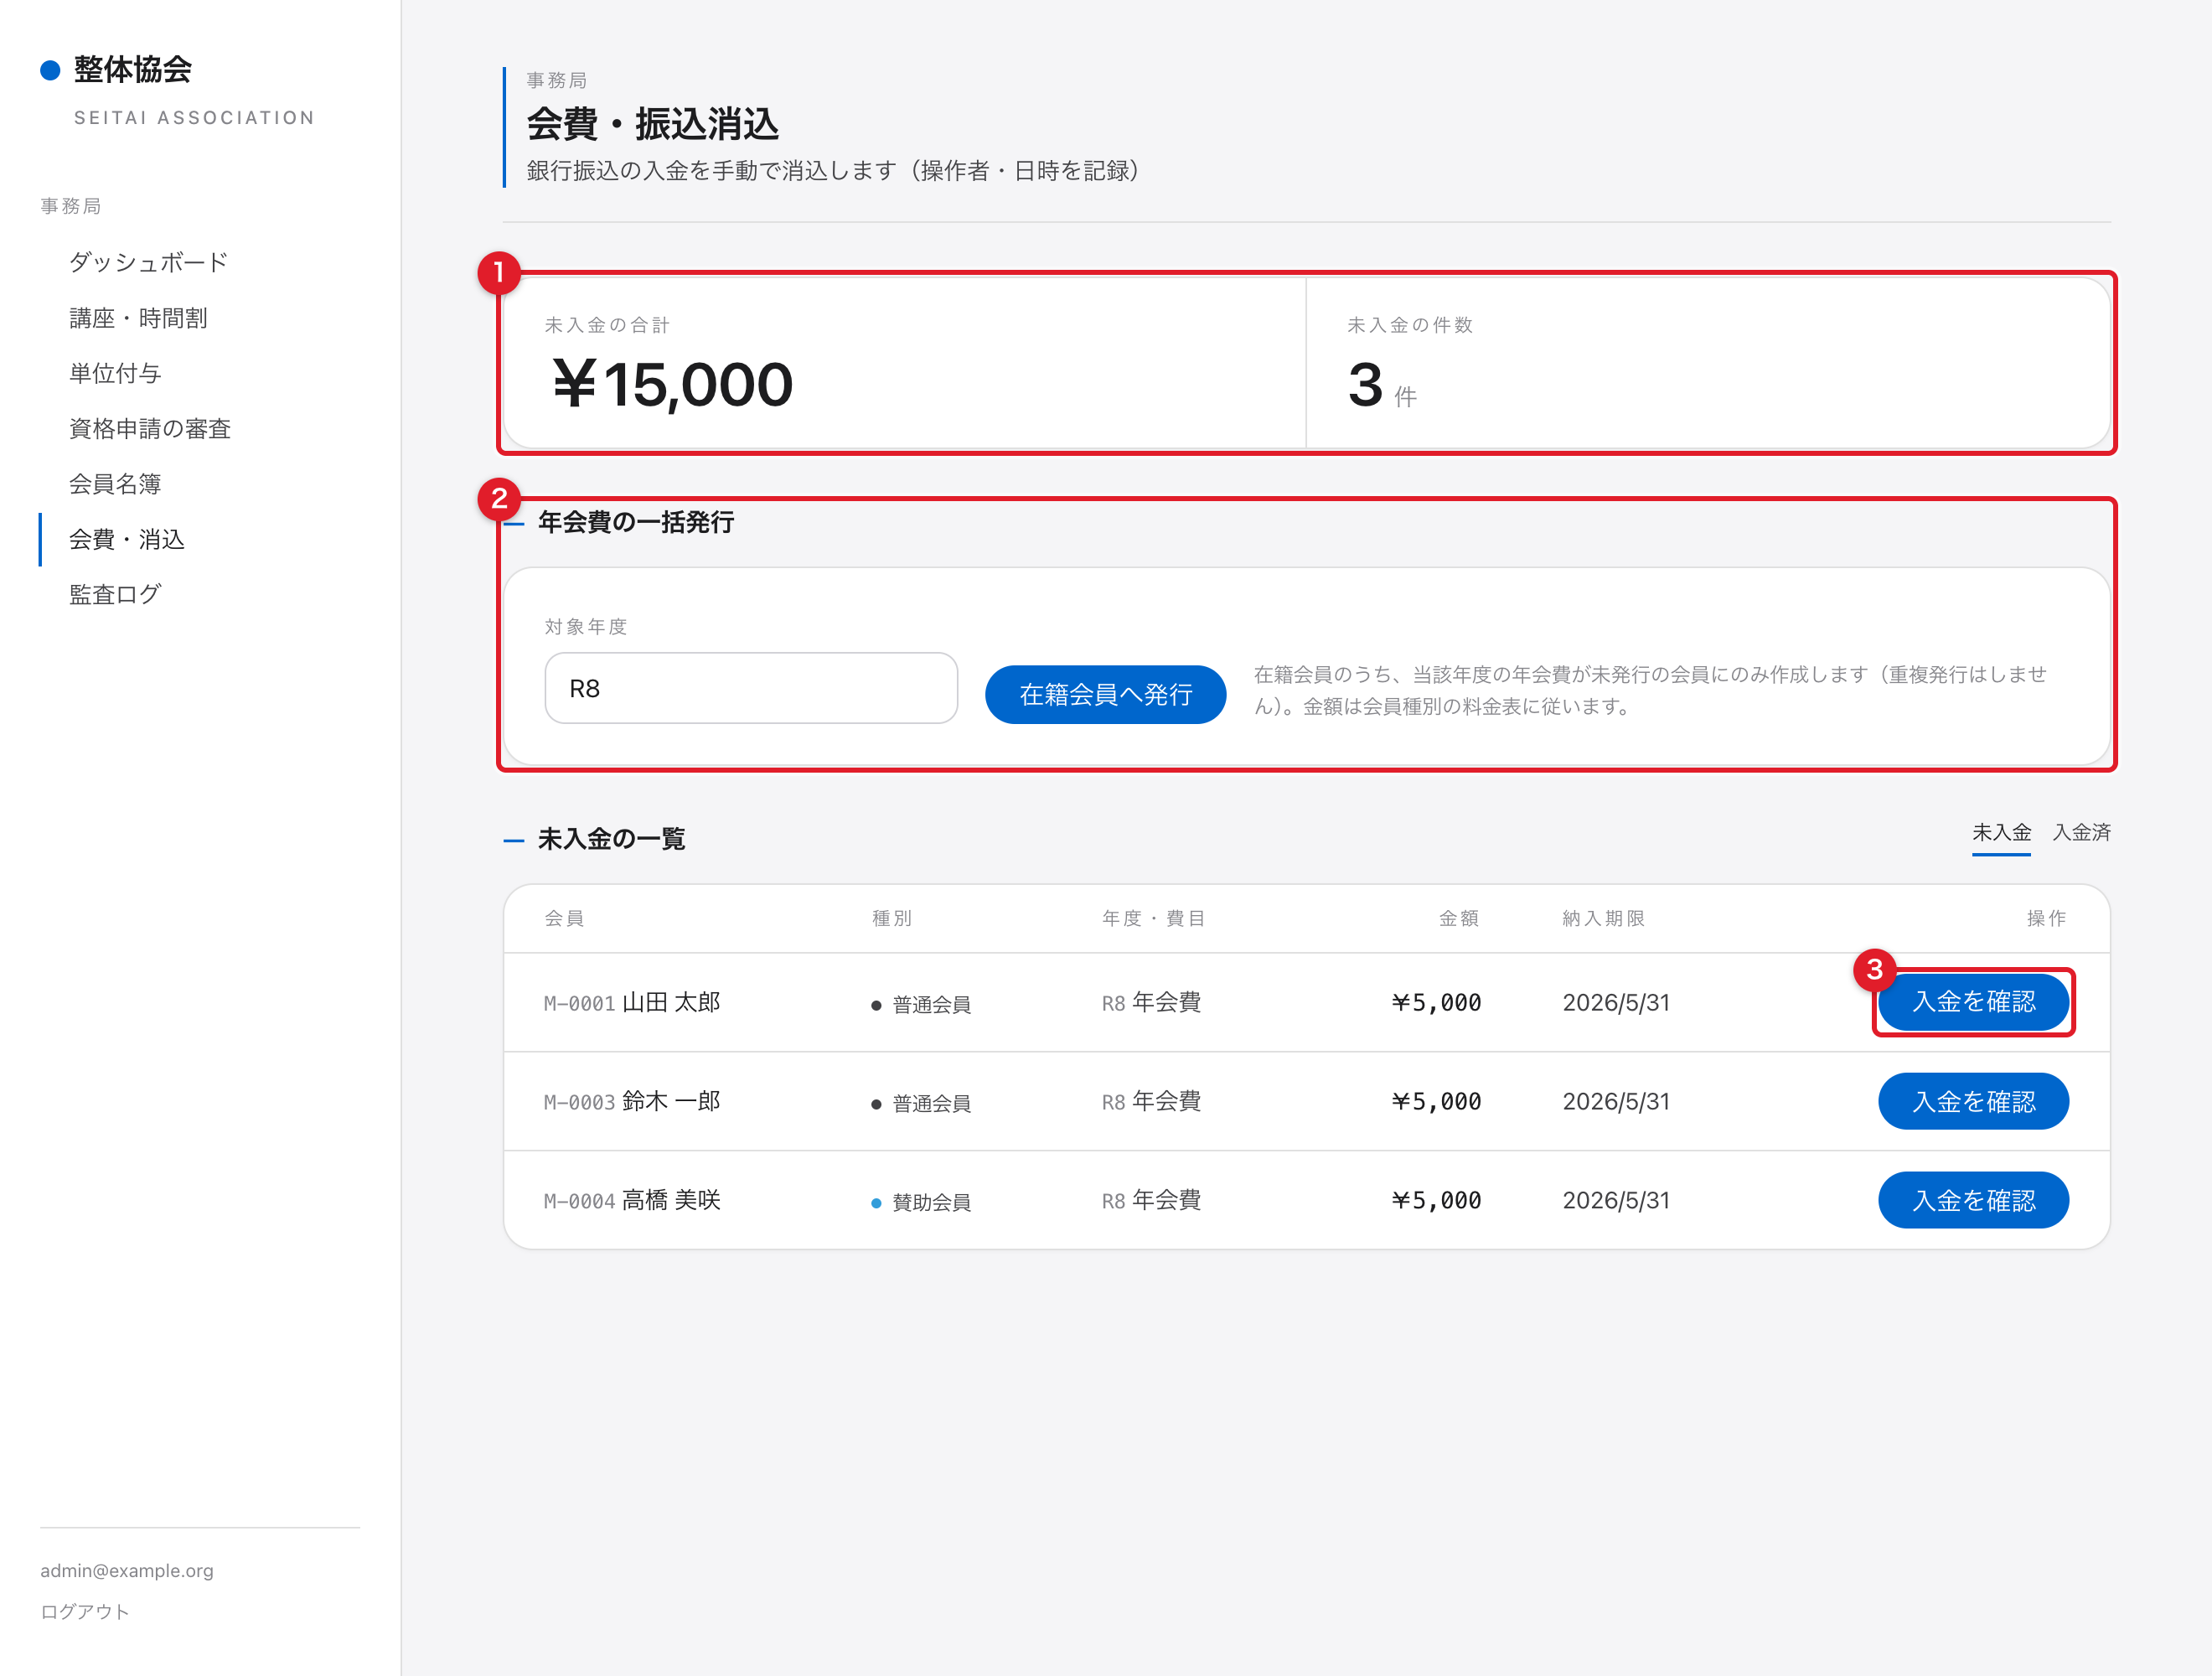Click the 納入期限 column header
2212x1676 pixels.
tap(1603, 918)
